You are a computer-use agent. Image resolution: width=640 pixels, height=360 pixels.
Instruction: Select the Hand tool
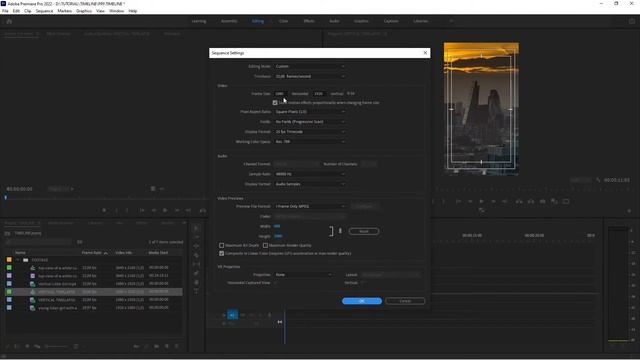point(196,282)
